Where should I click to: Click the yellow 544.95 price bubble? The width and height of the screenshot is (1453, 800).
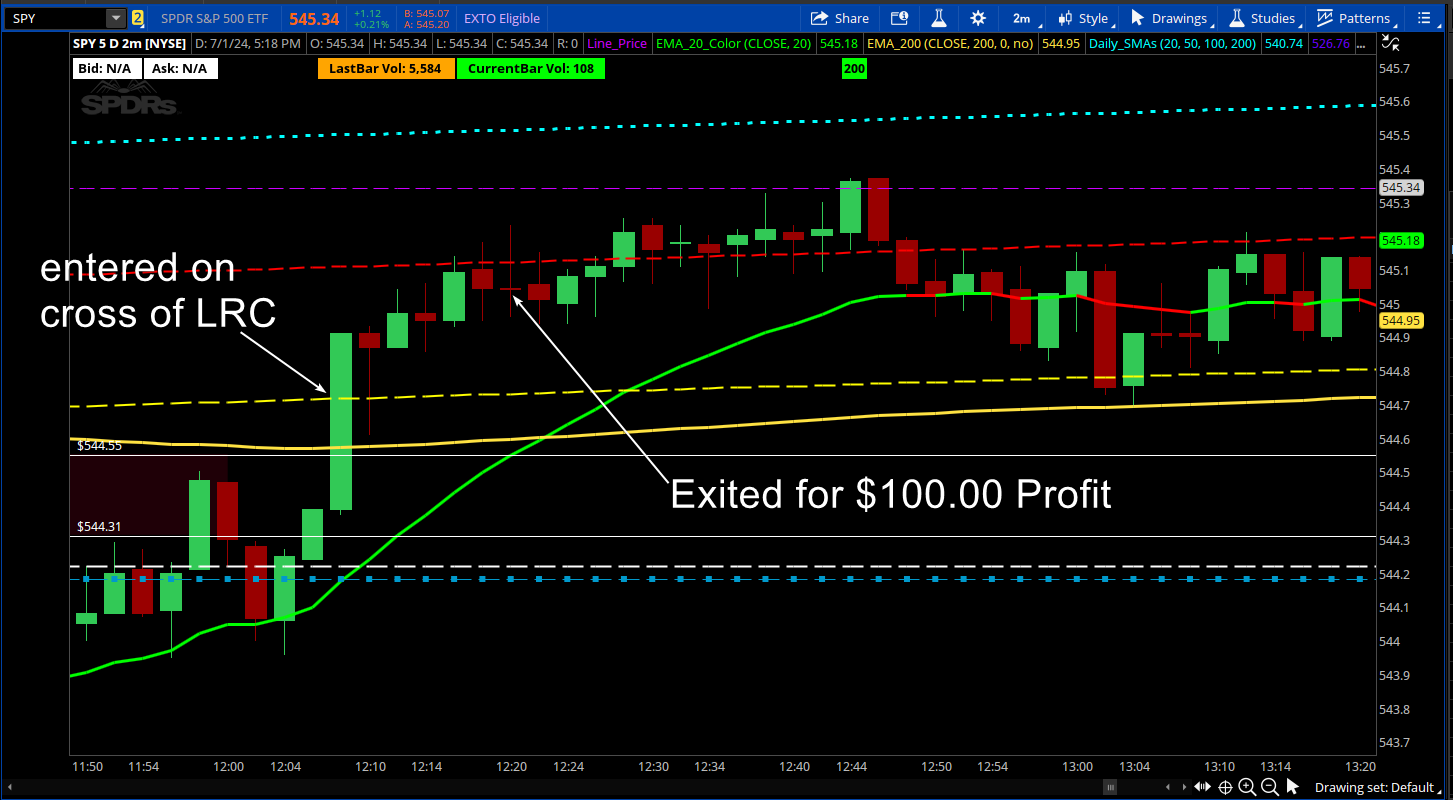1400,320
